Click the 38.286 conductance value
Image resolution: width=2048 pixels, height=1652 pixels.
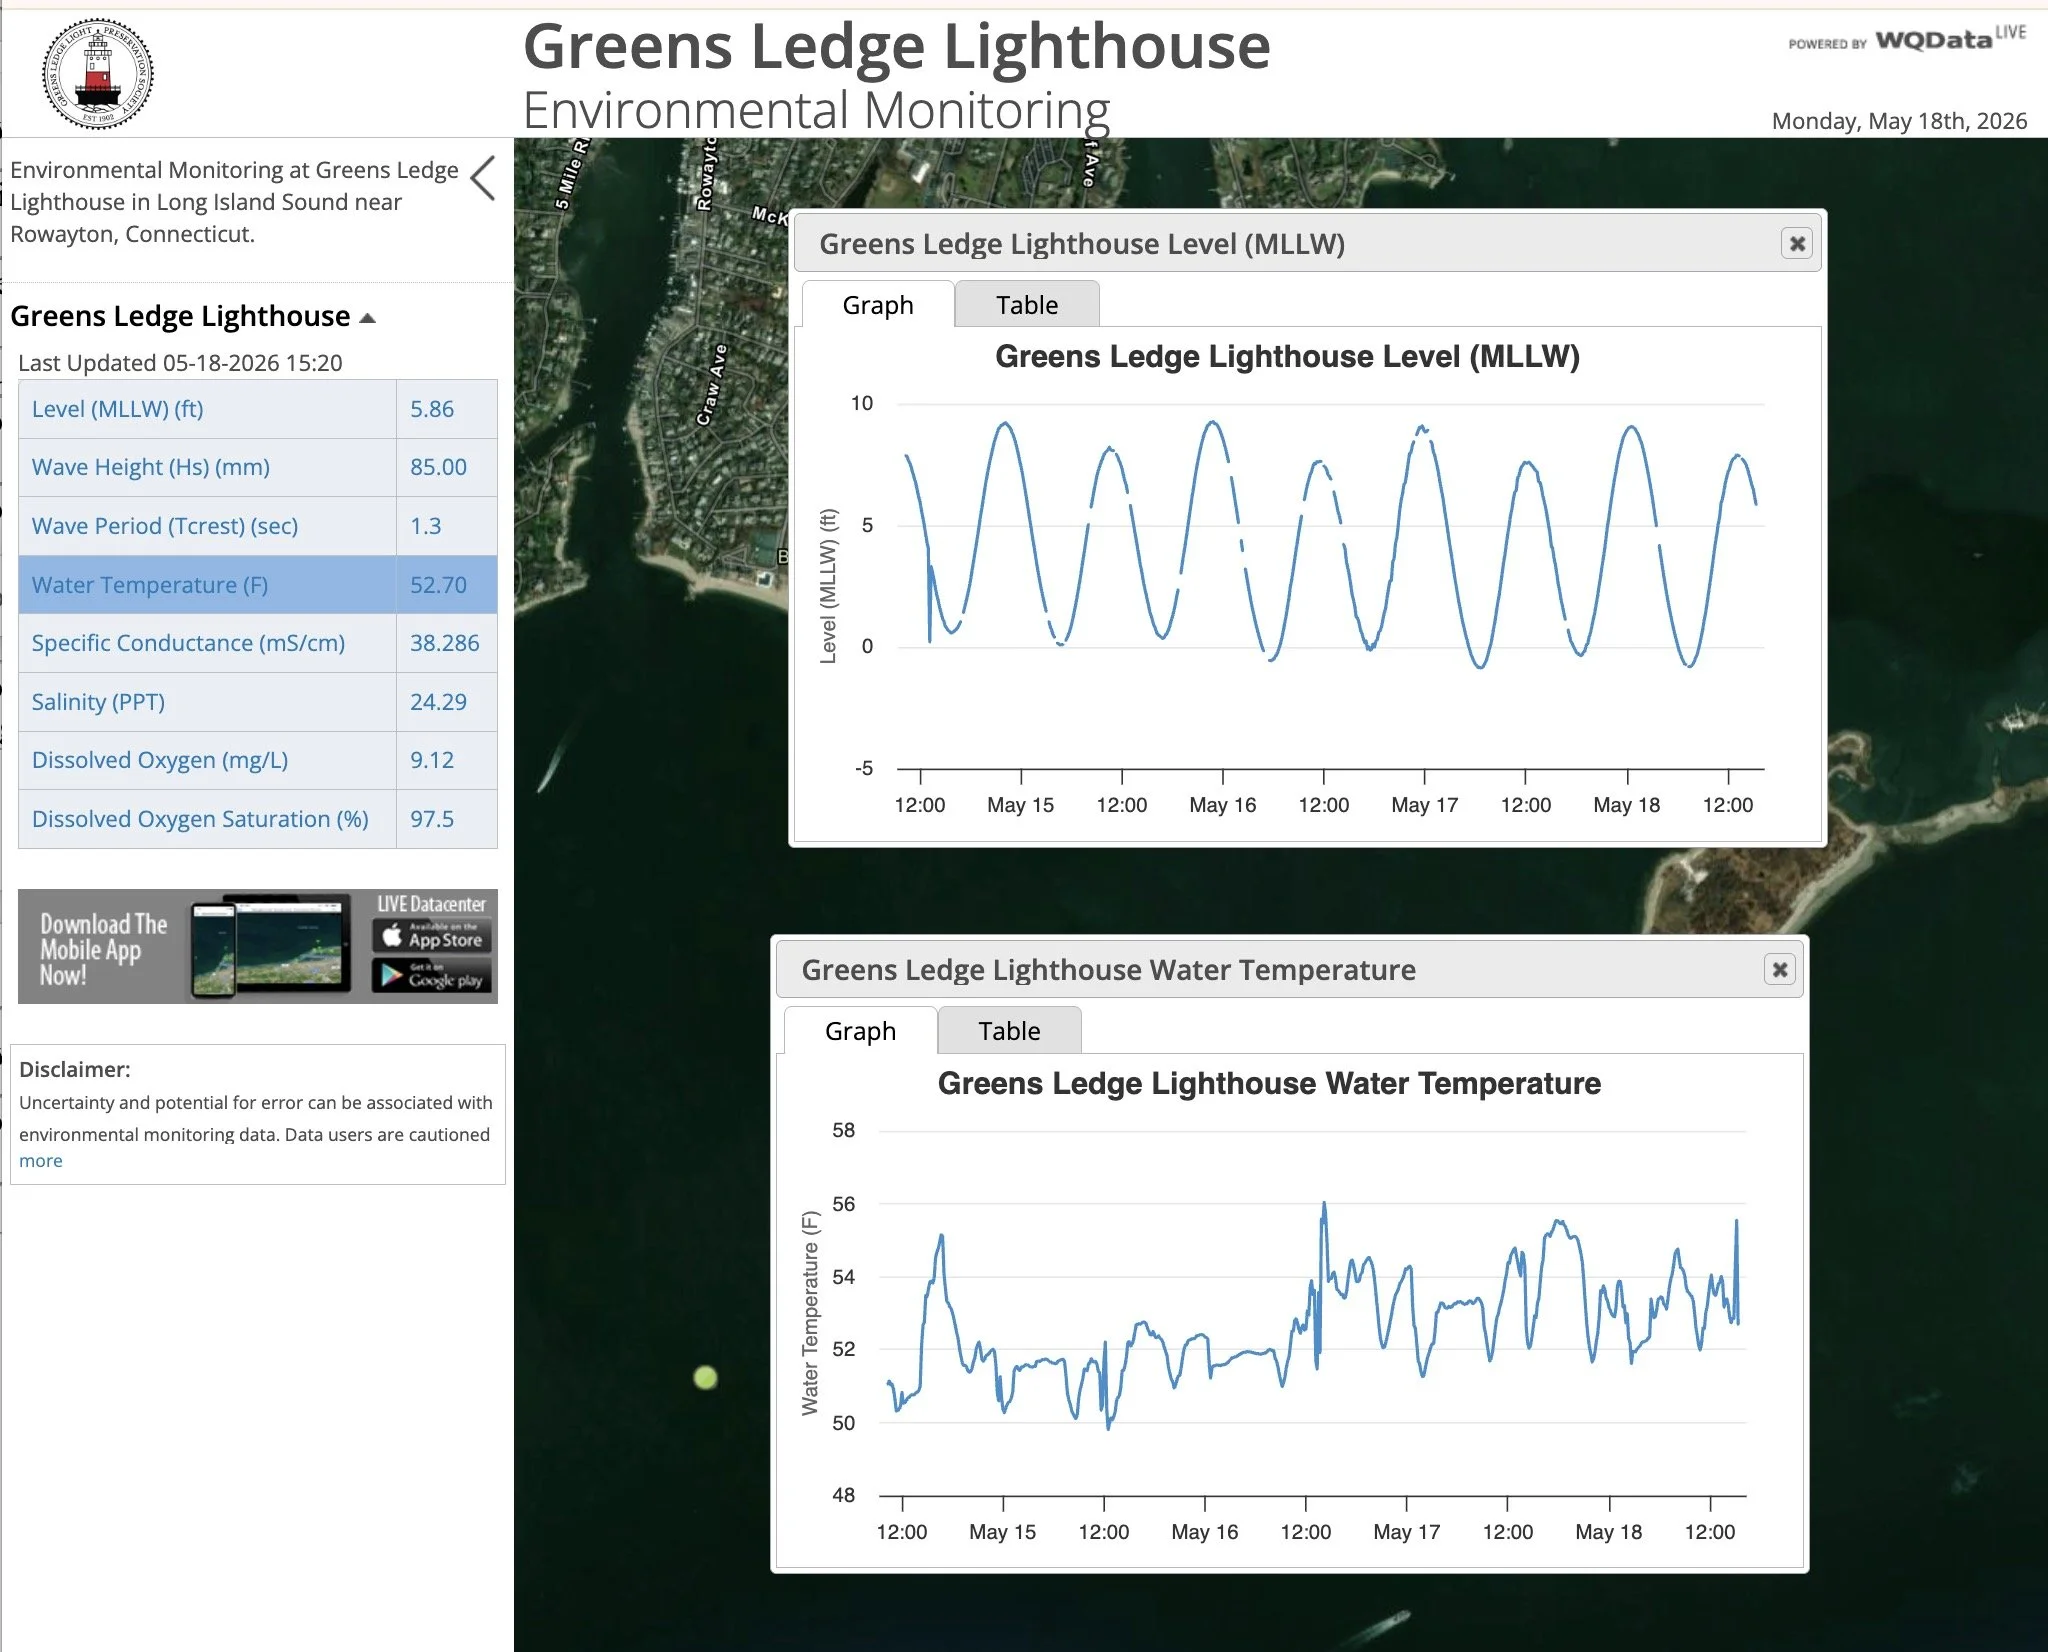(447, 643)
